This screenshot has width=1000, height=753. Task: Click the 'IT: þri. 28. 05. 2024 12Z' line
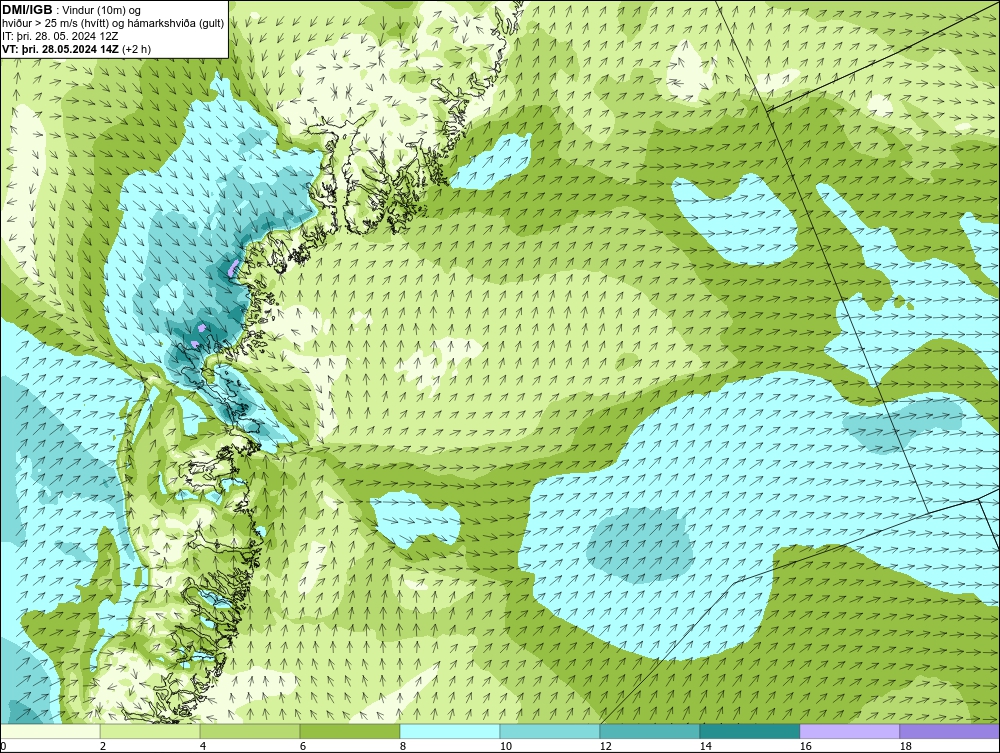coord(60,36)
